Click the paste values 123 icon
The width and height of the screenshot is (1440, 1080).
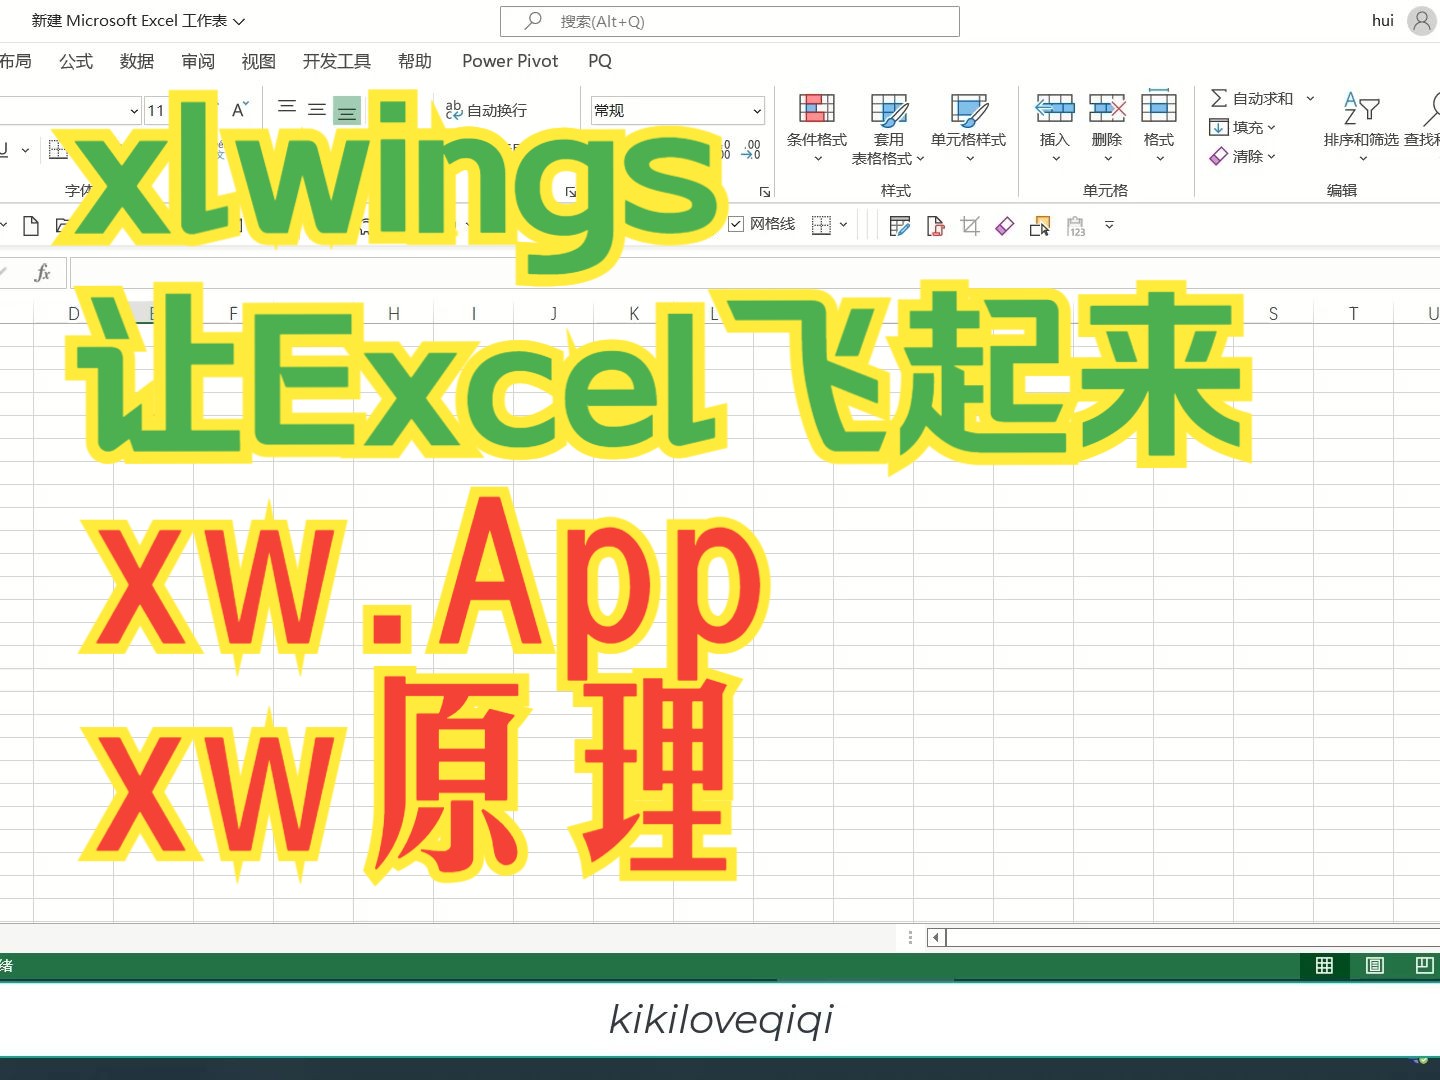click(1076, 226)
